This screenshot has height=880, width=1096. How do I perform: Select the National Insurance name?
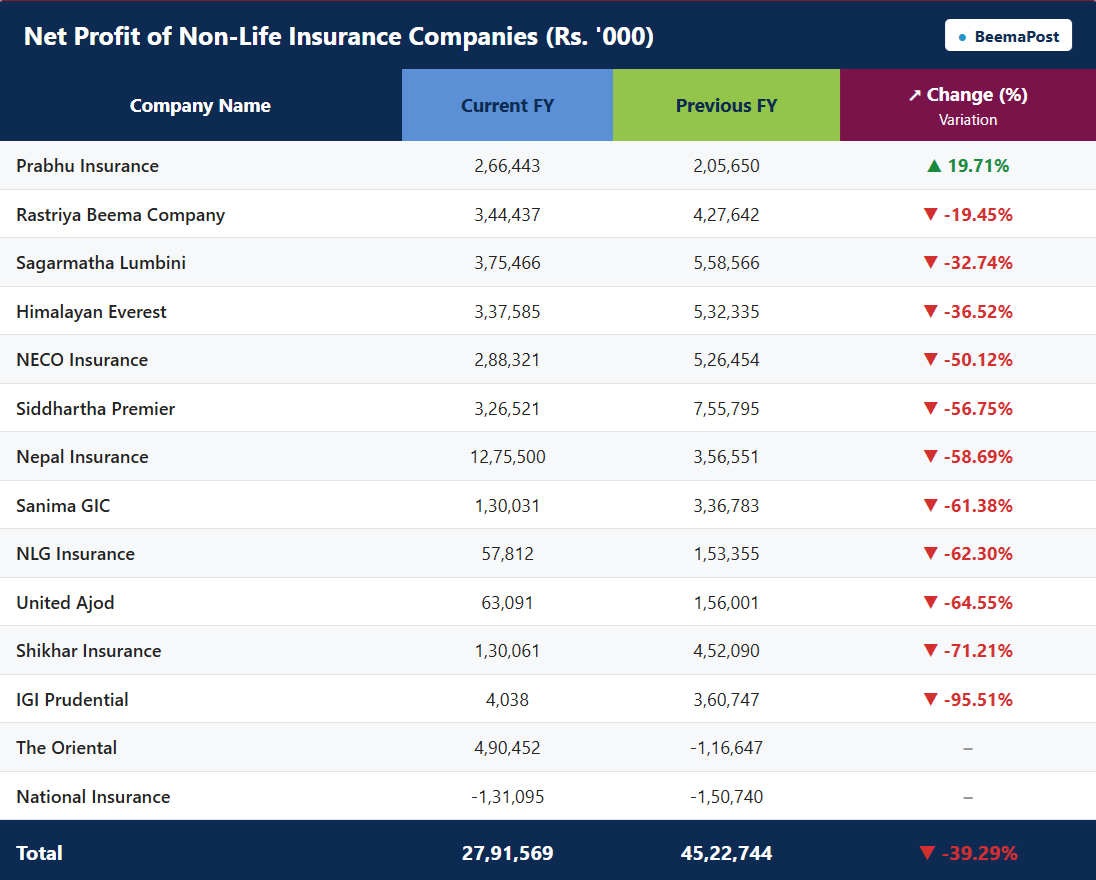click(93, 797)
